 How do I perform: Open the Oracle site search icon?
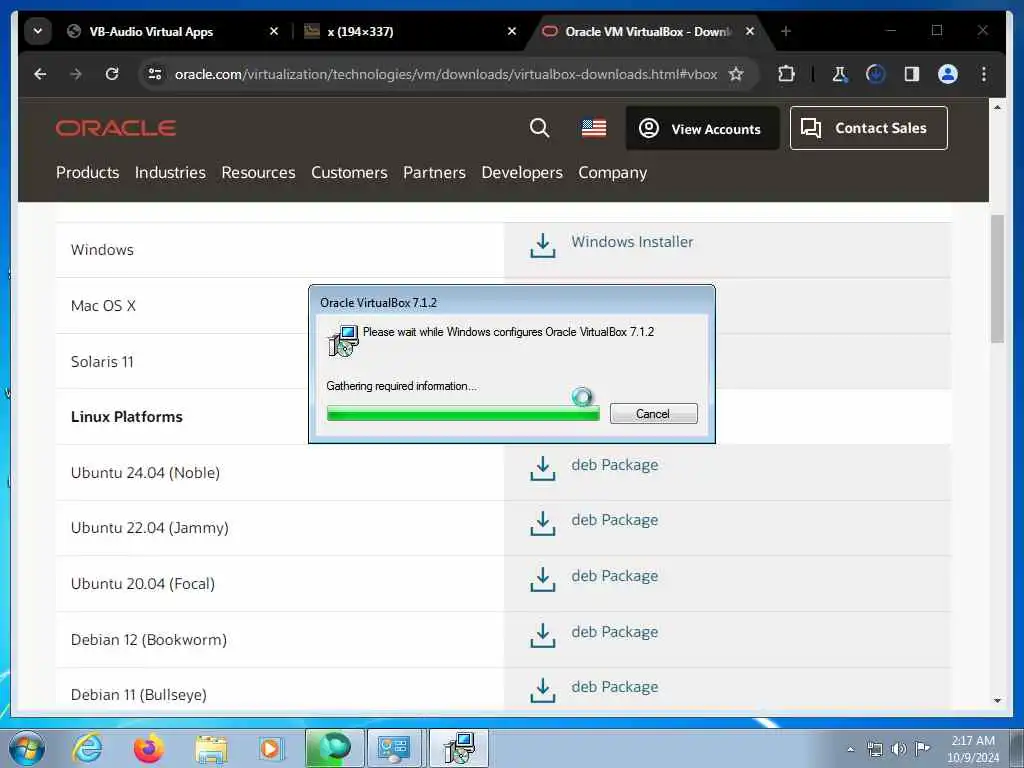539,128
